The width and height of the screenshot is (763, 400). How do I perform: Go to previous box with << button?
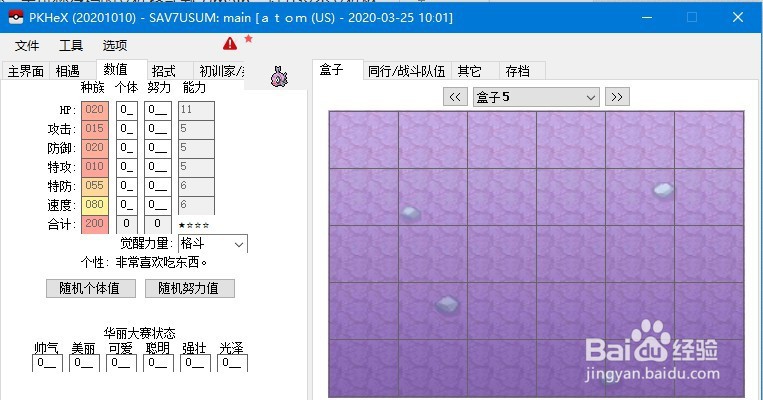[x=455, y=97]
